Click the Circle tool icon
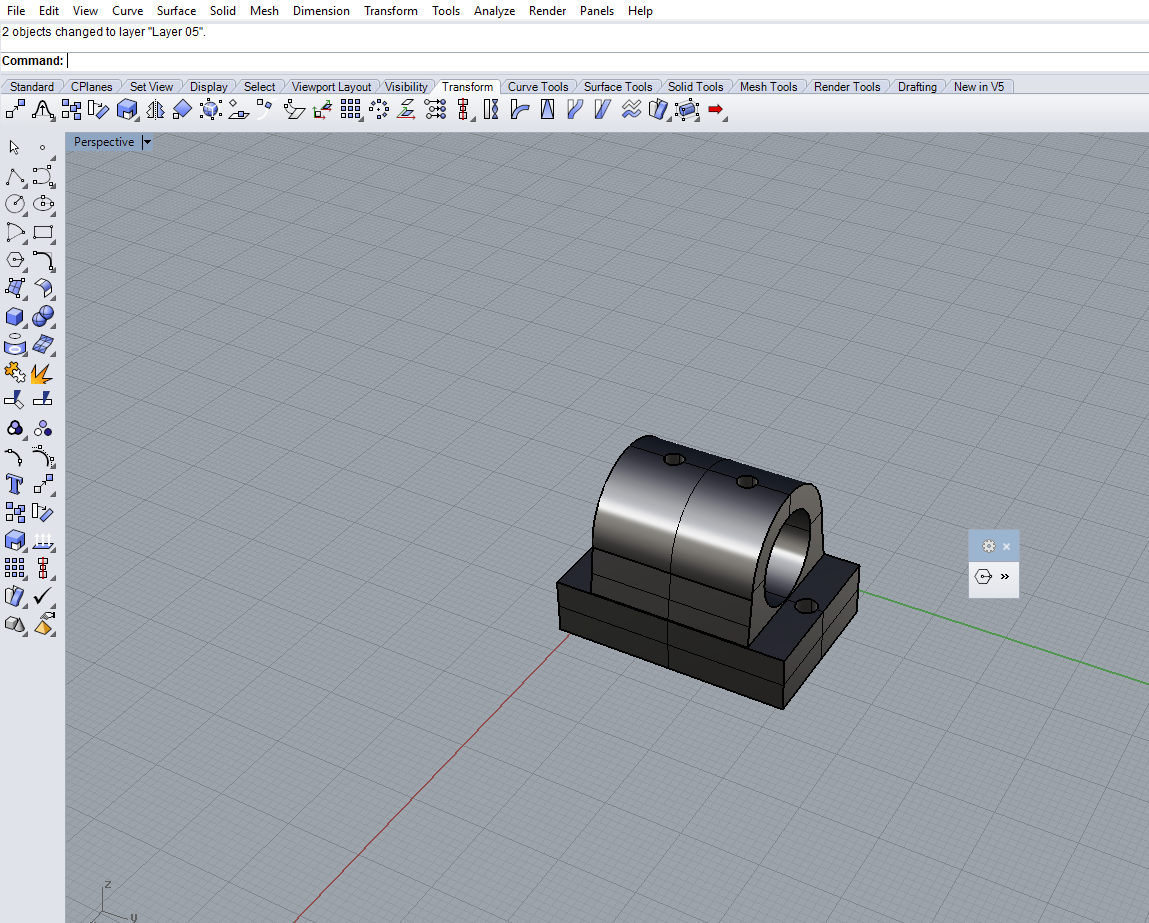The height and width of the screenshot is (923, 1149). click(14, 204)
